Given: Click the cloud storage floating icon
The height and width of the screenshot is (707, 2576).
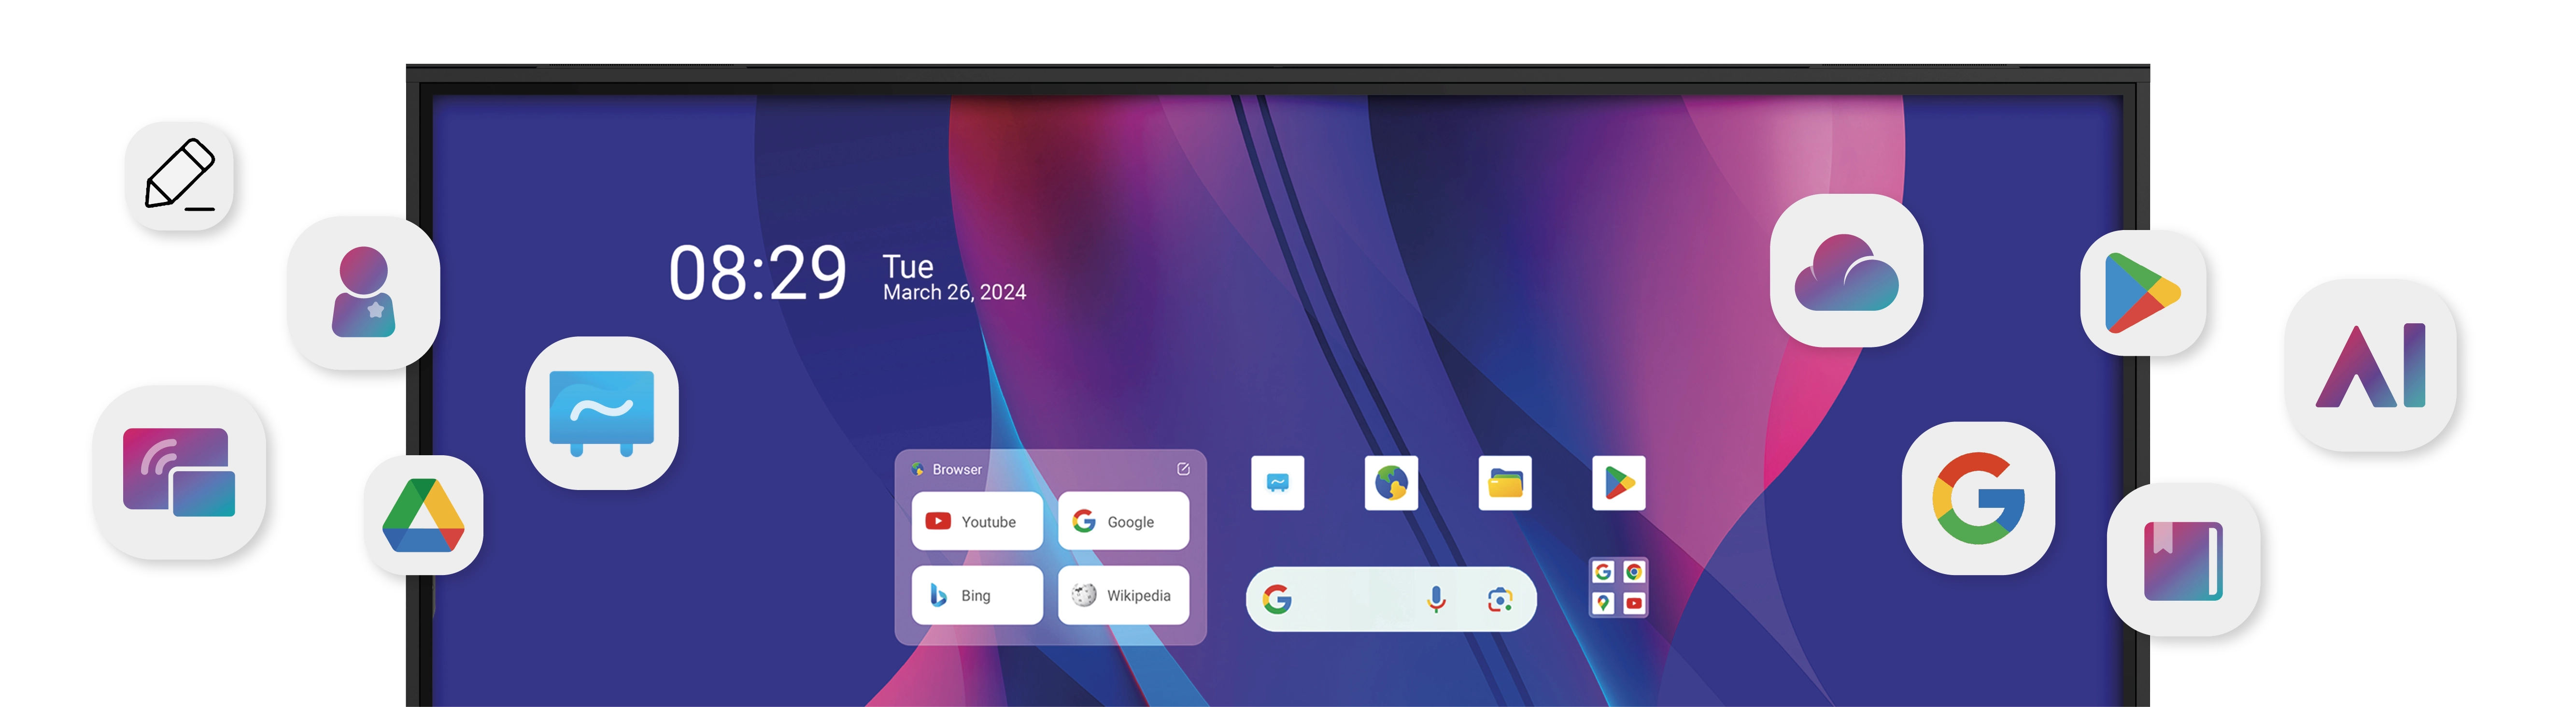Looking at the screenshot, I should coord(1846,271).
